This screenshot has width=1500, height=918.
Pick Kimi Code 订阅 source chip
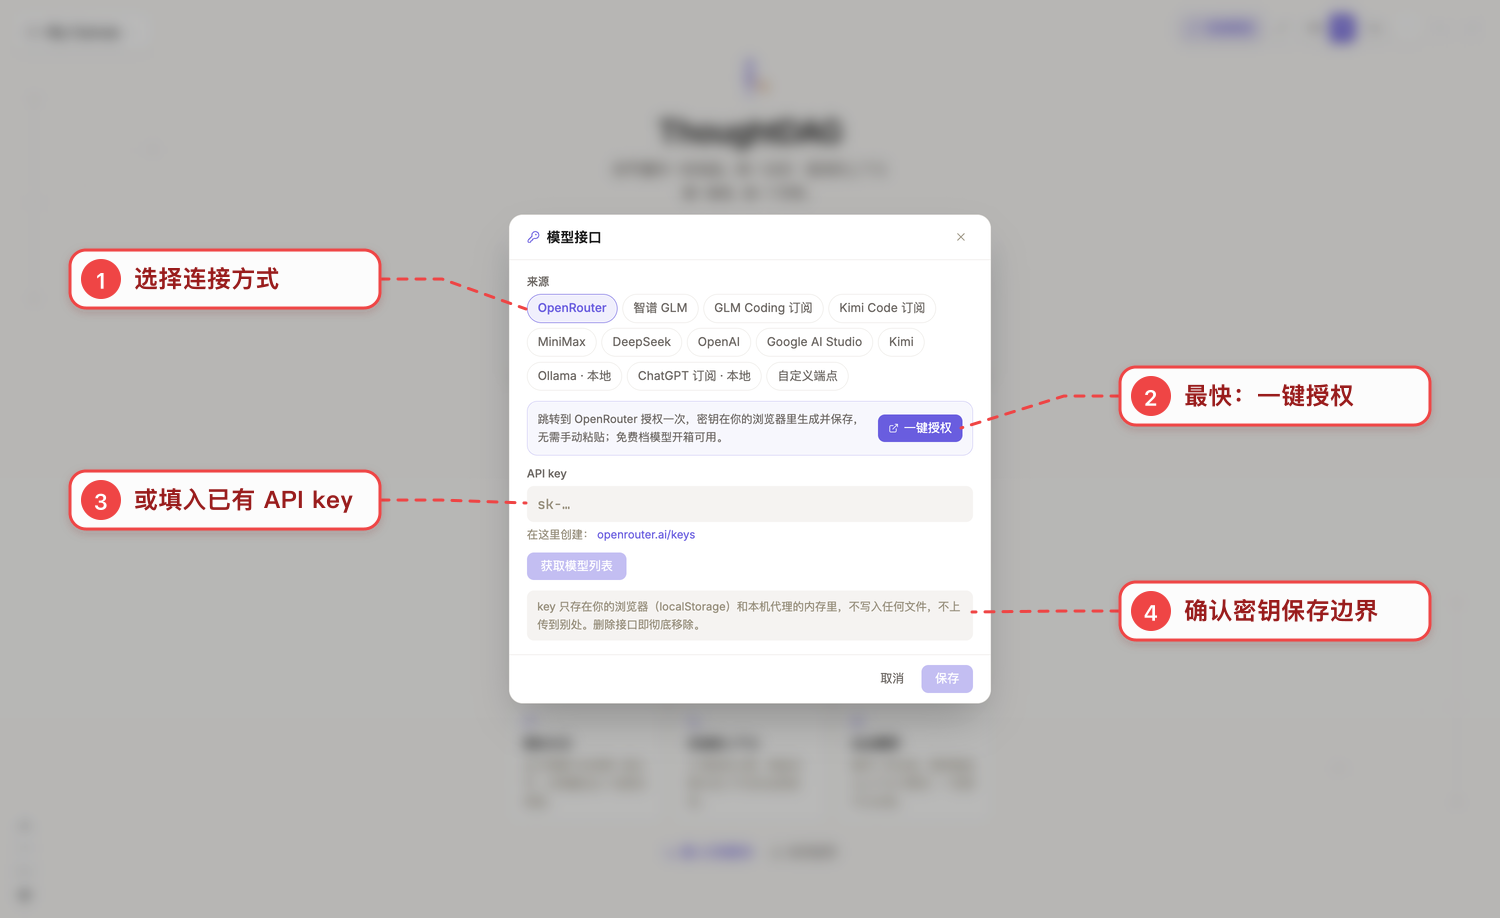click(882, 308)
